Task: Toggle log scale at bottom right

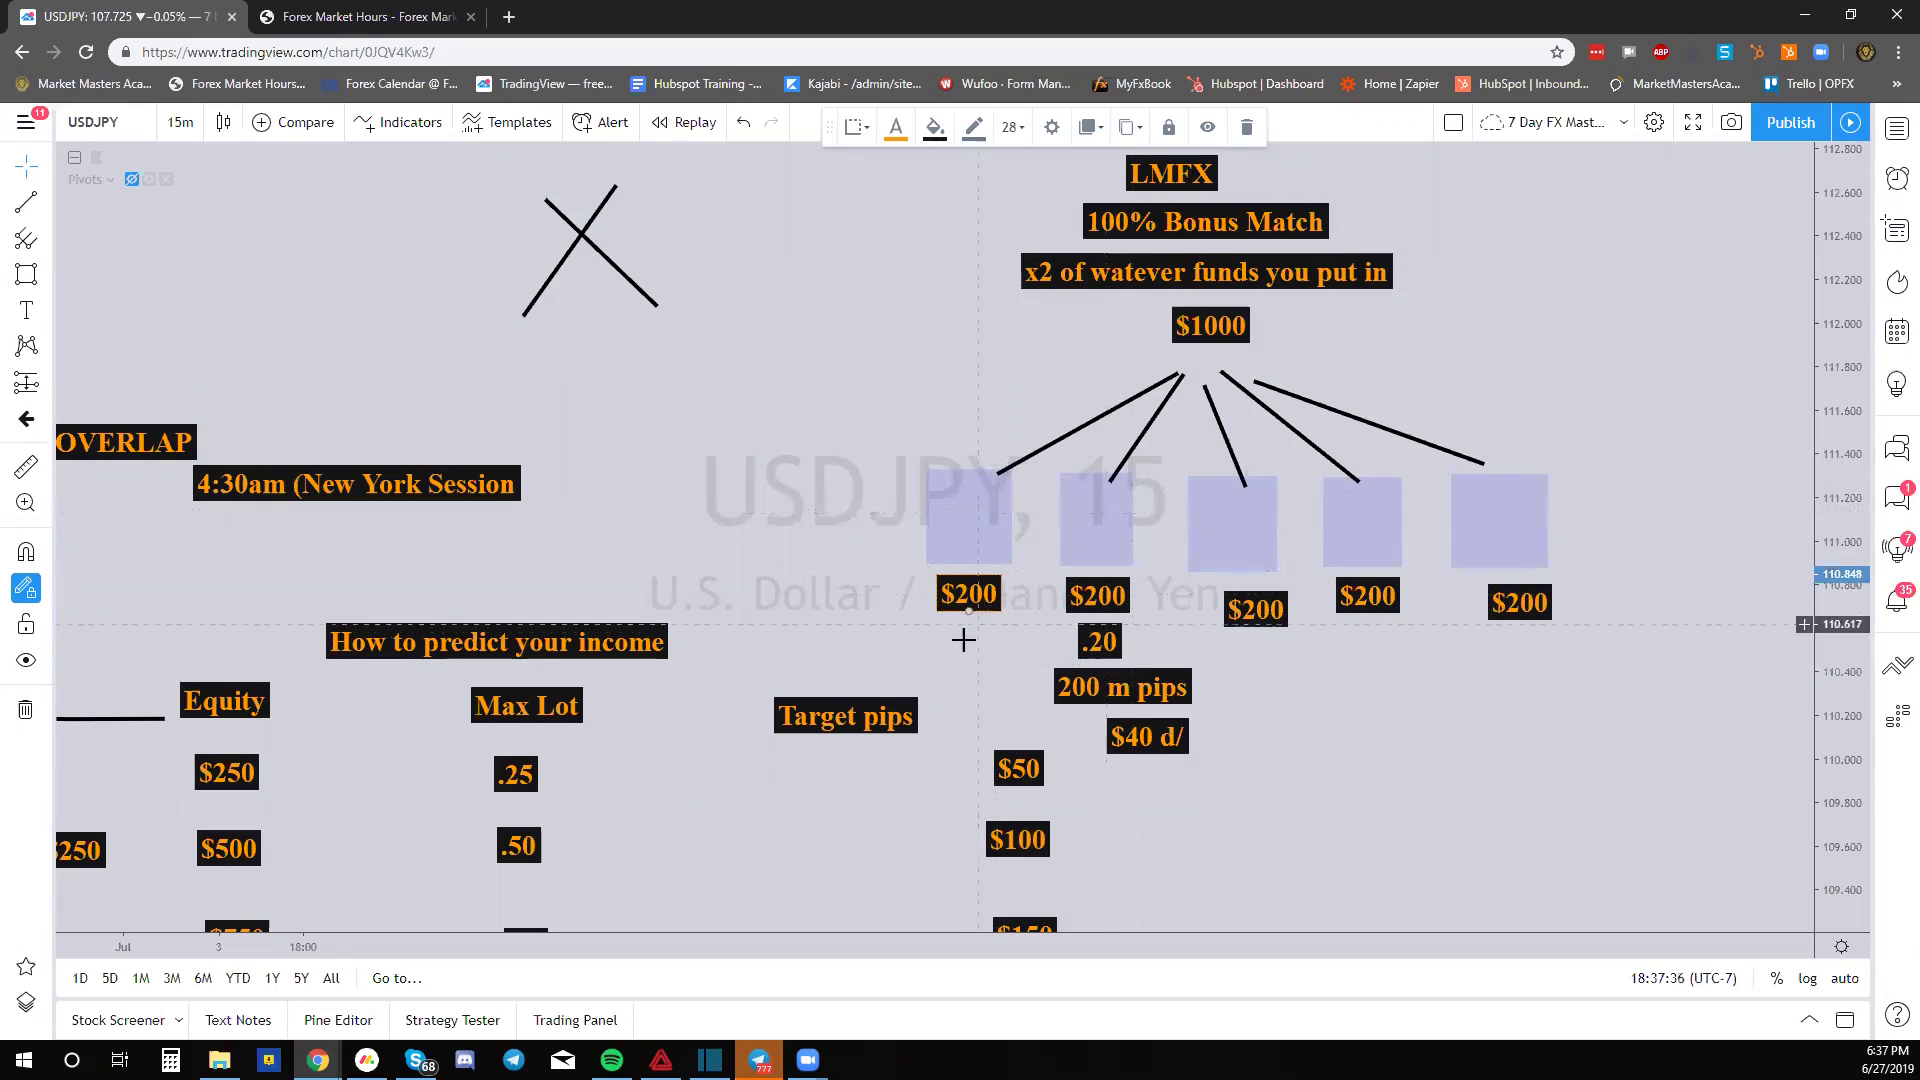Action: tap(1807, 978)
